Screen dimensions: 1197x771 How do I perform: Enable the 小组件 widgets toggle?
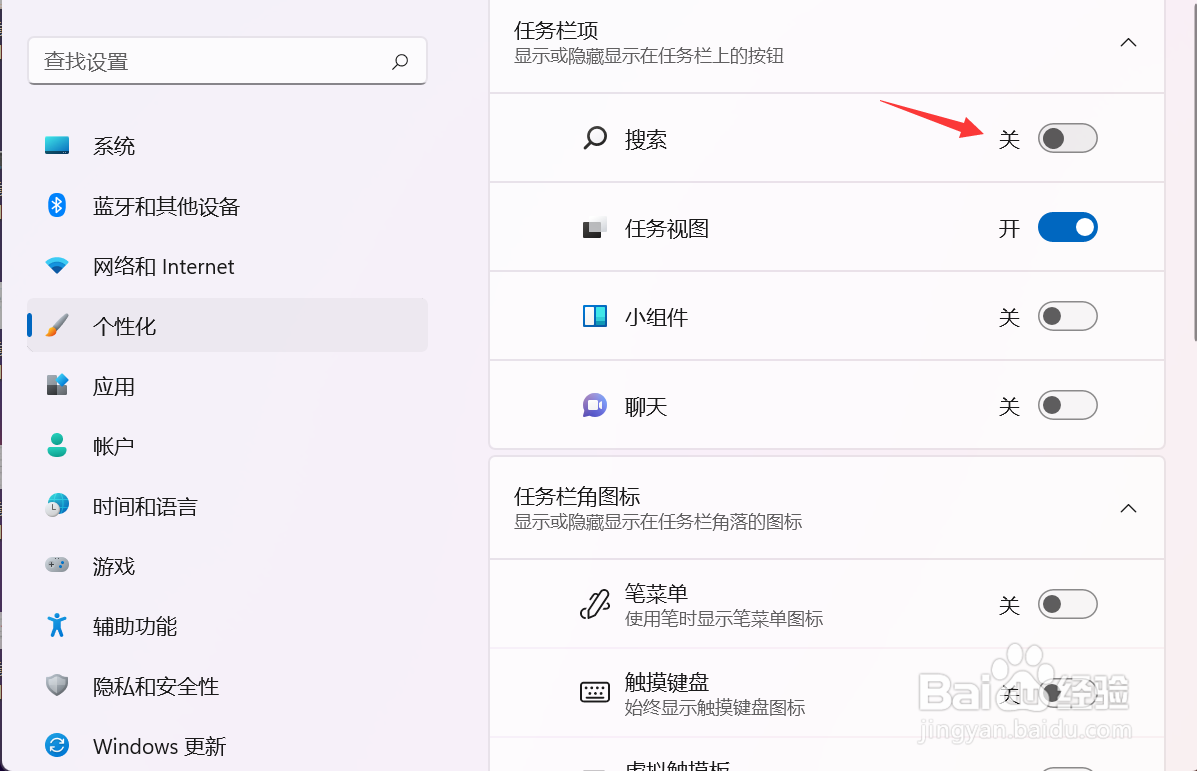click(1067, 316)
